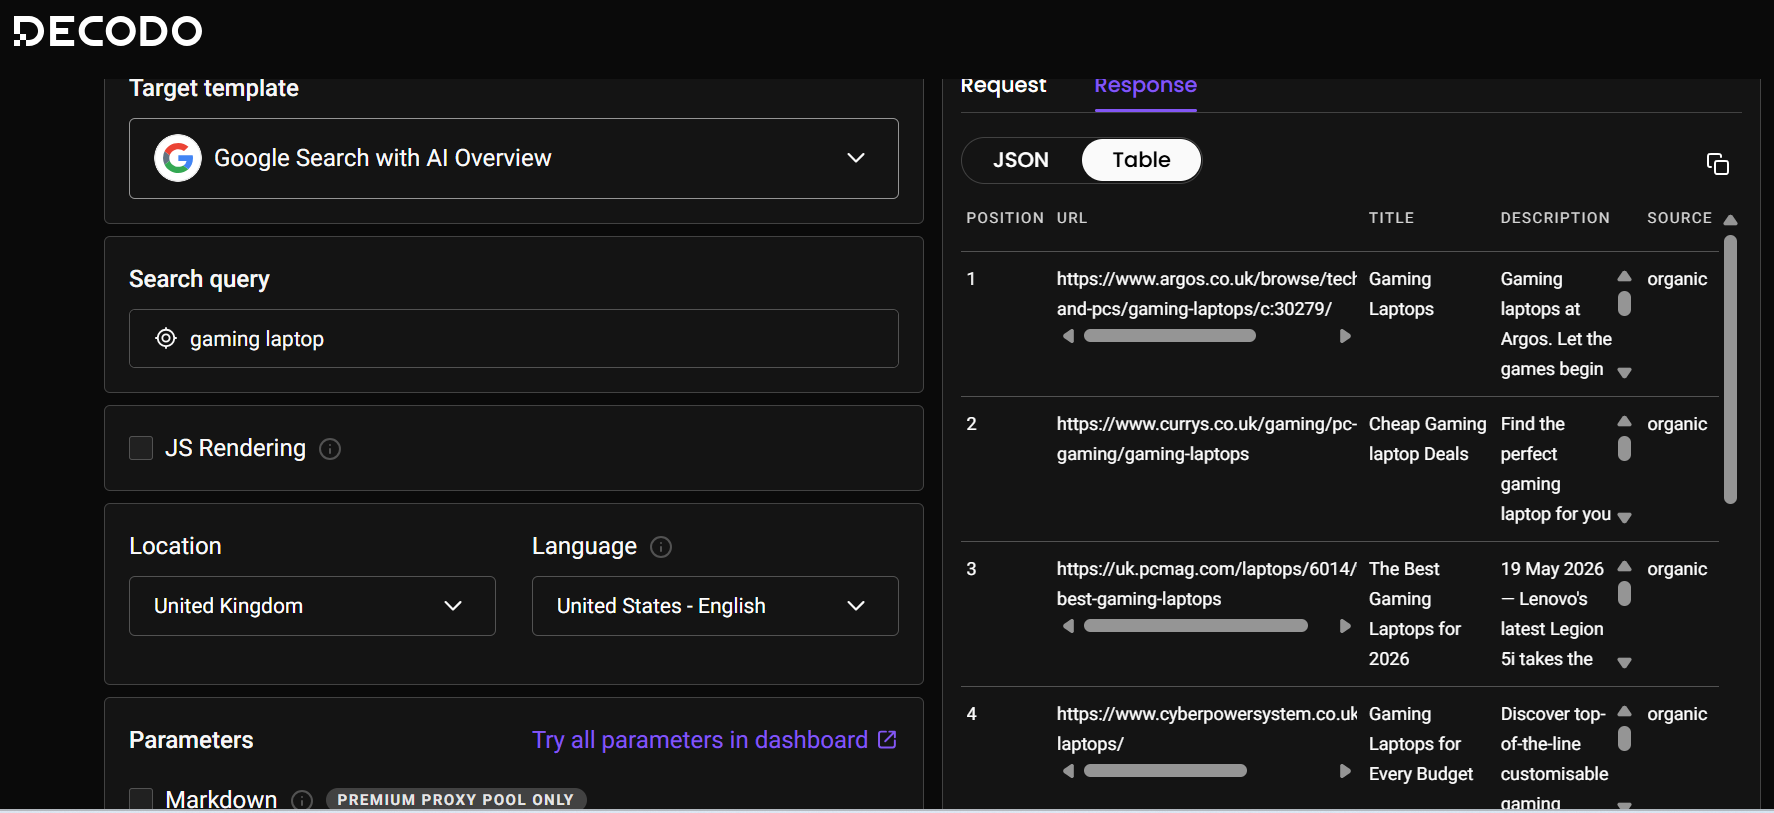Click the PREMIUM PROXY POOL ONLY badge
This screenshot has height=813, width=1774.
coord(456,800)
